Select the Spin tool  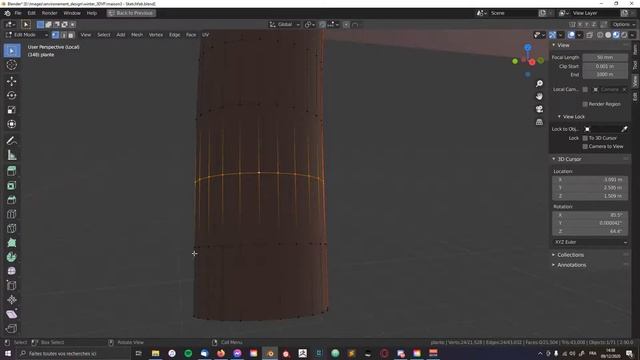11,257
